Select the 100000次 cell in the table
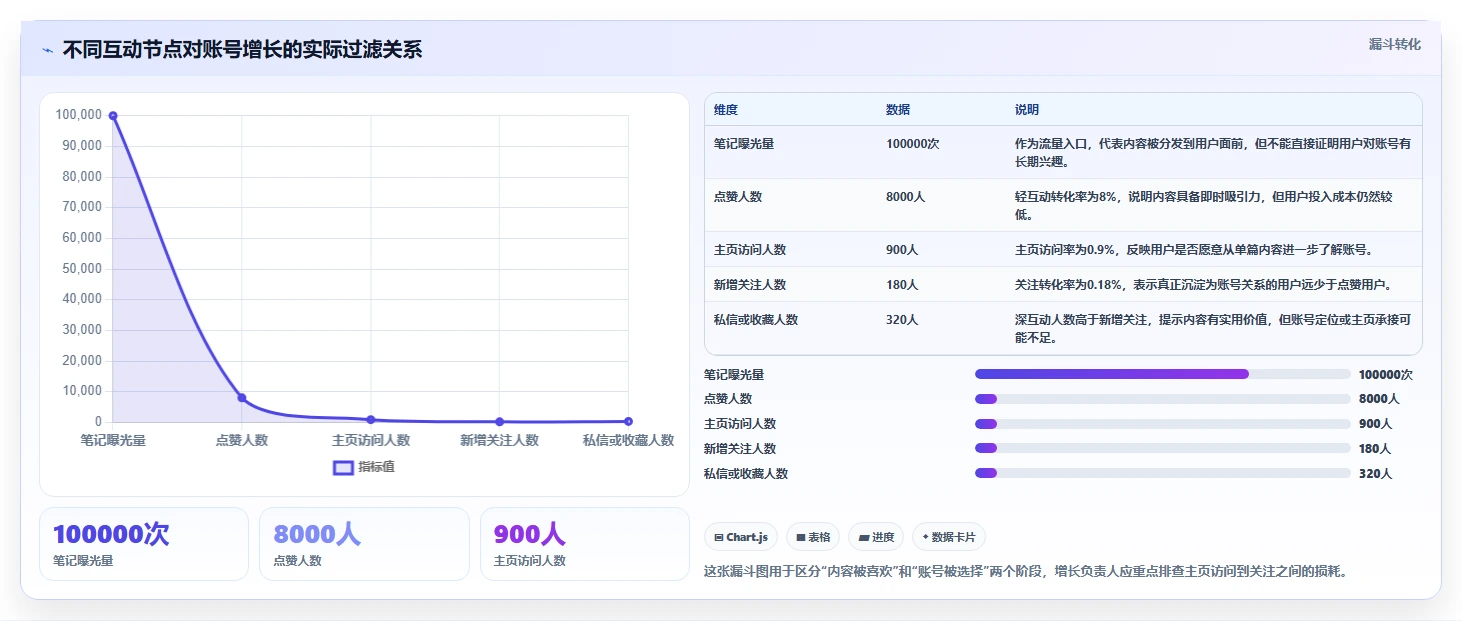This screenshot has height=621, width=1462. 912,144
